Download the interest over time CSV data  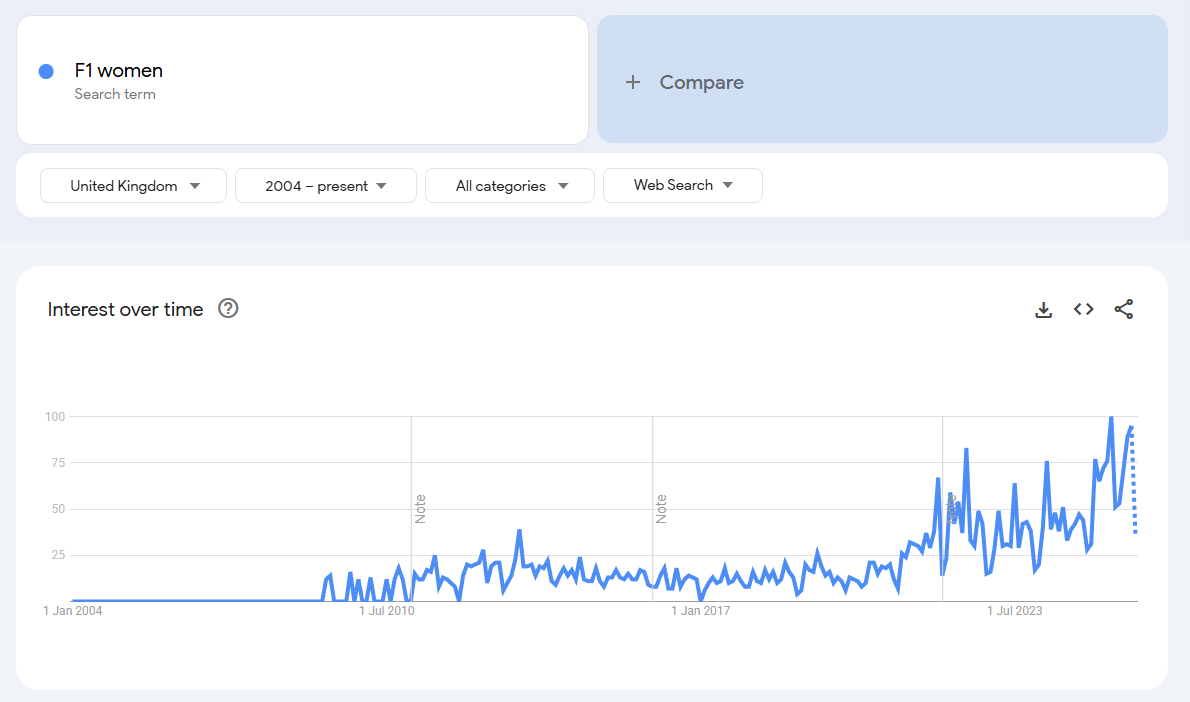[x=1044, y=310]
